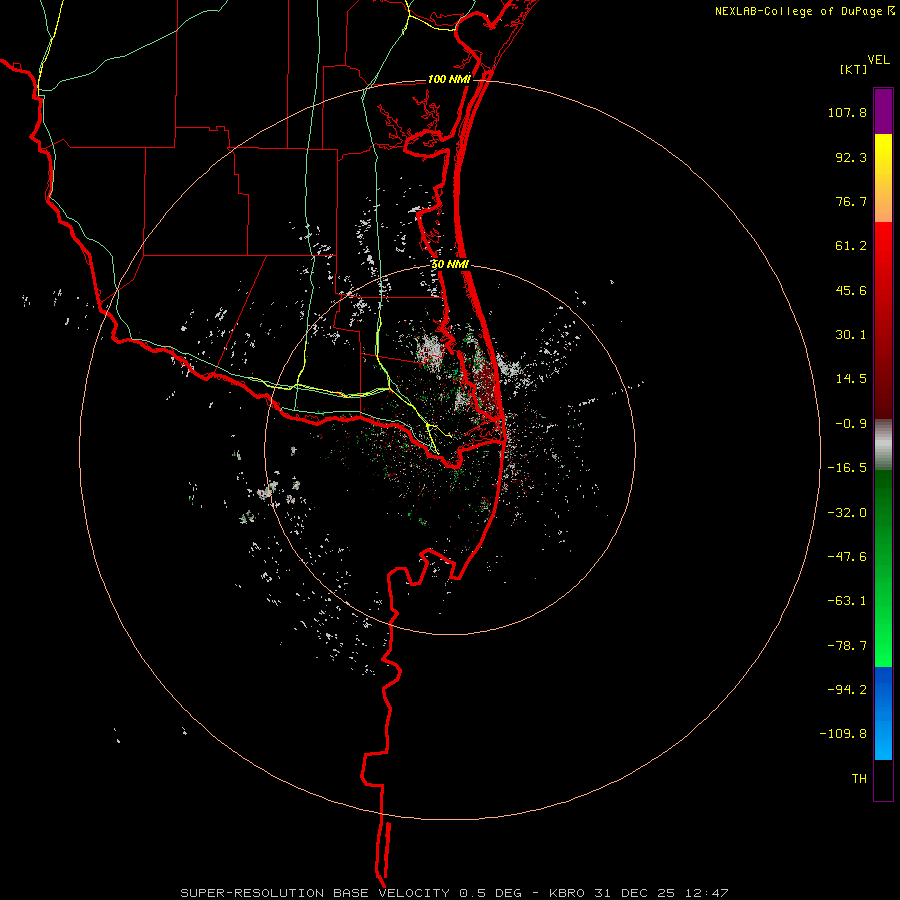The image size is (900, 900).
Task: Click the 50 NMI range ring label
Action: click(450, 265)
